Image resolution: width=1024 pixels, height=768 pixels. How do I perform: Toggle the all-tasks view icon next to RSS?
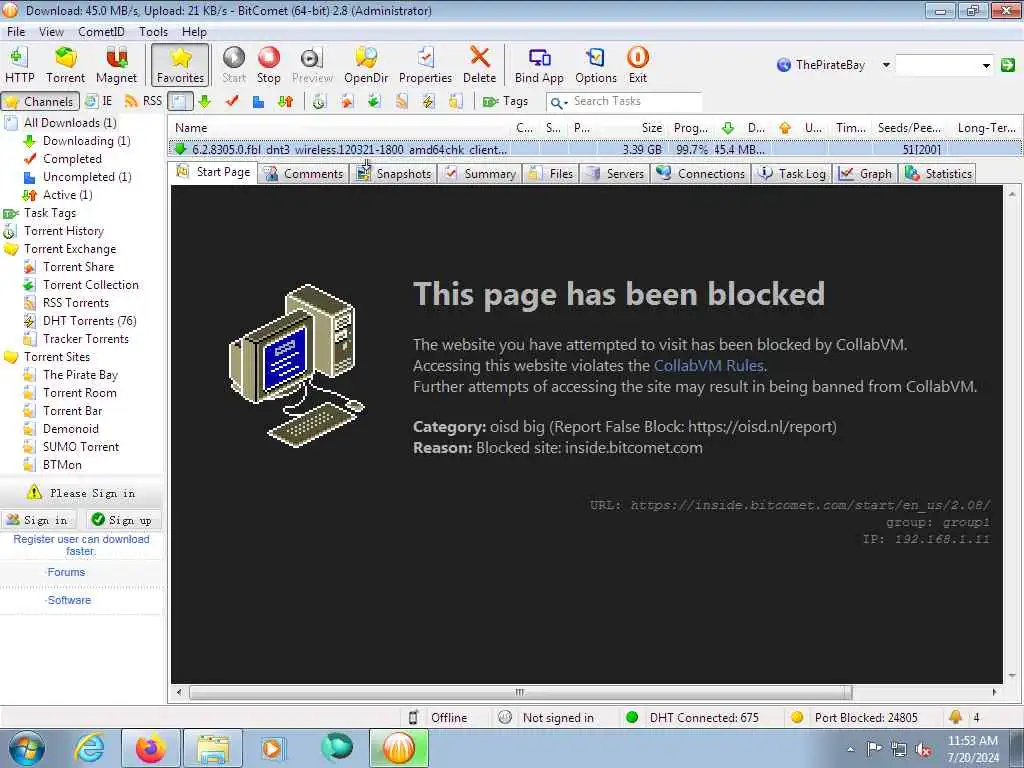tap(180, 101)
